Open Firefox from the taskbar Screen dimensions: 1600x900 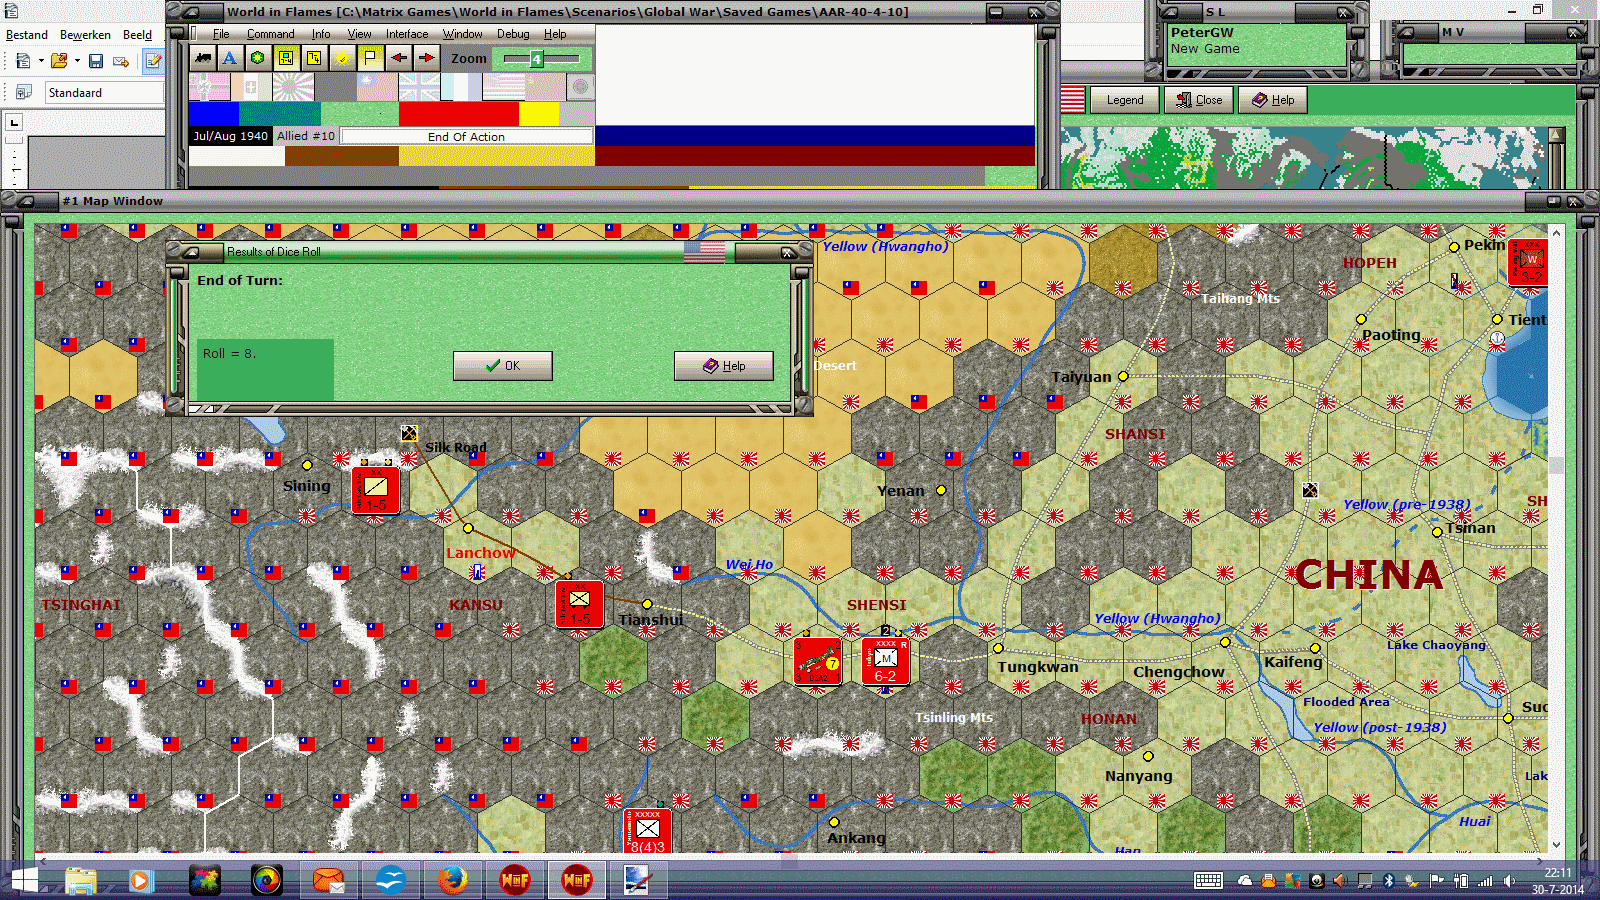(452, 880)
